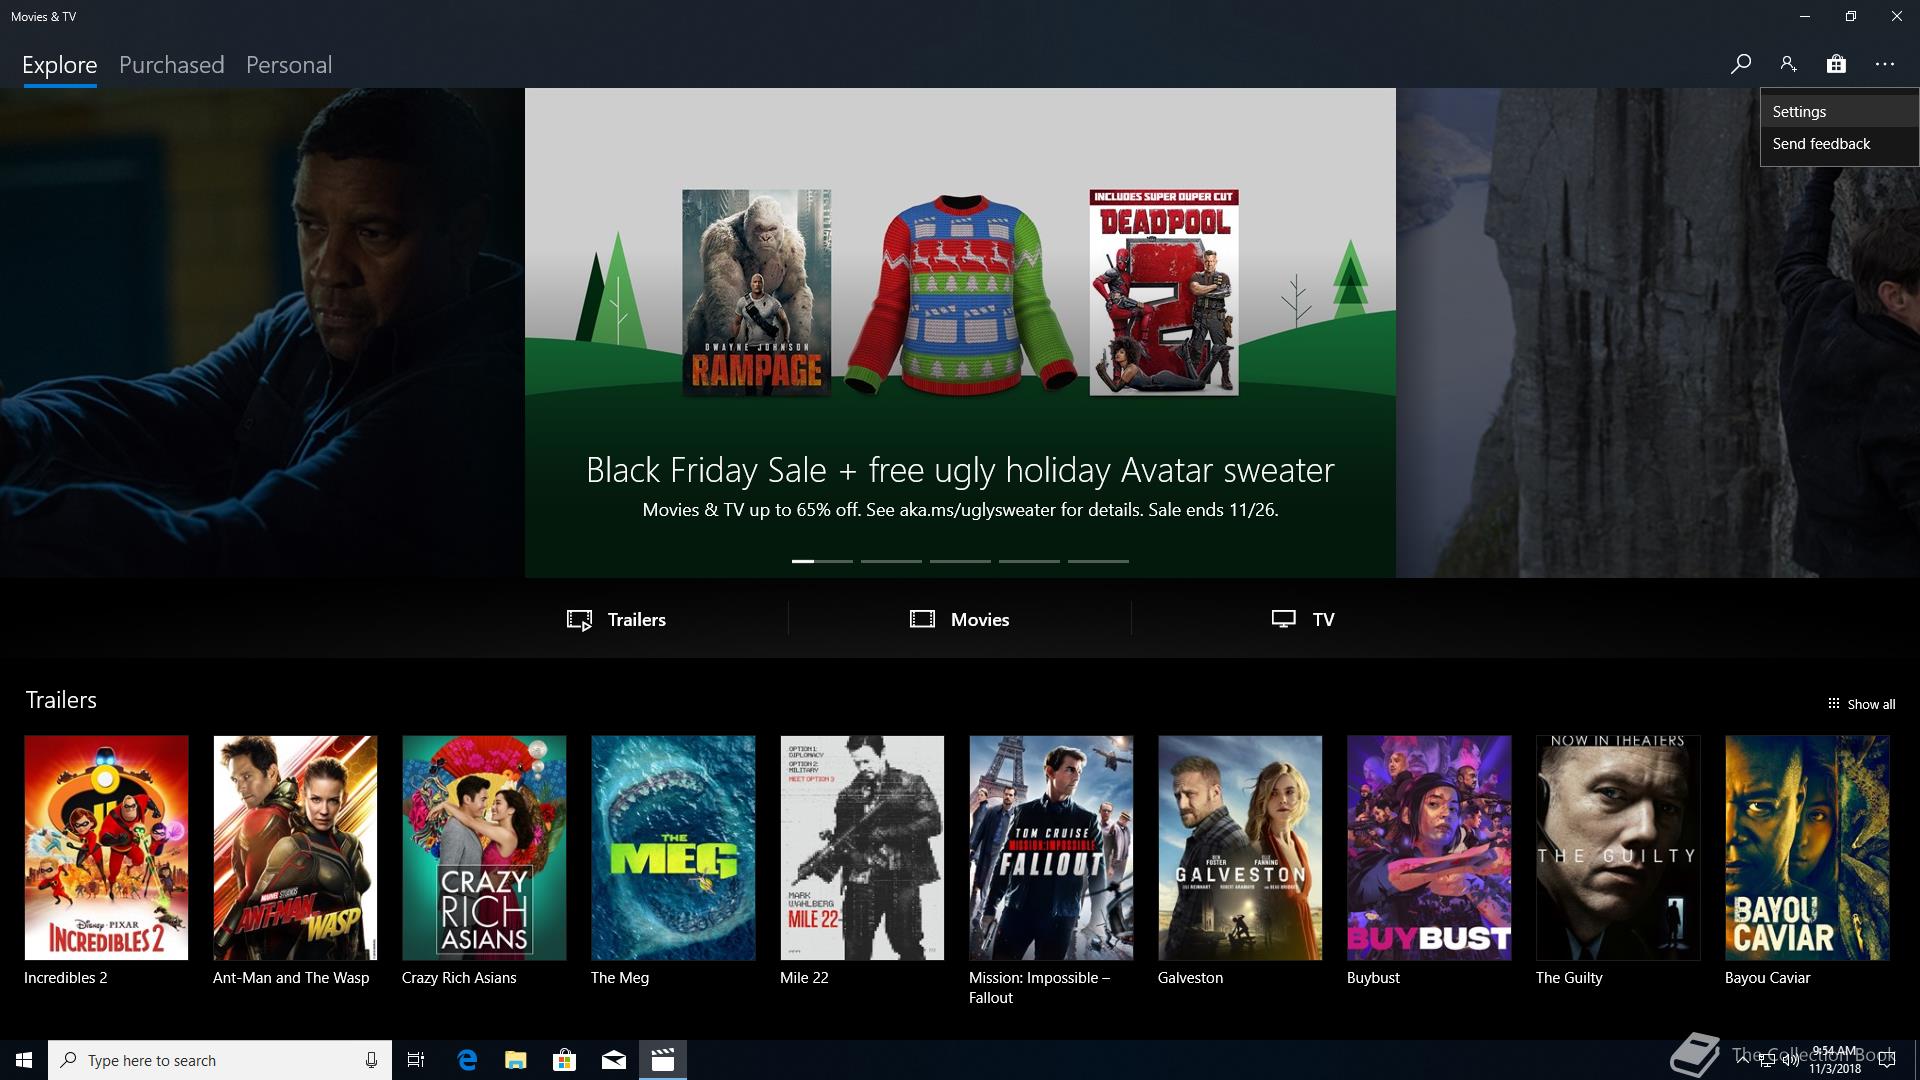This screenshot has height=1080, width=1920.
Task: Select Settings from the dropdown menu
Action: tap(1839, 112)
